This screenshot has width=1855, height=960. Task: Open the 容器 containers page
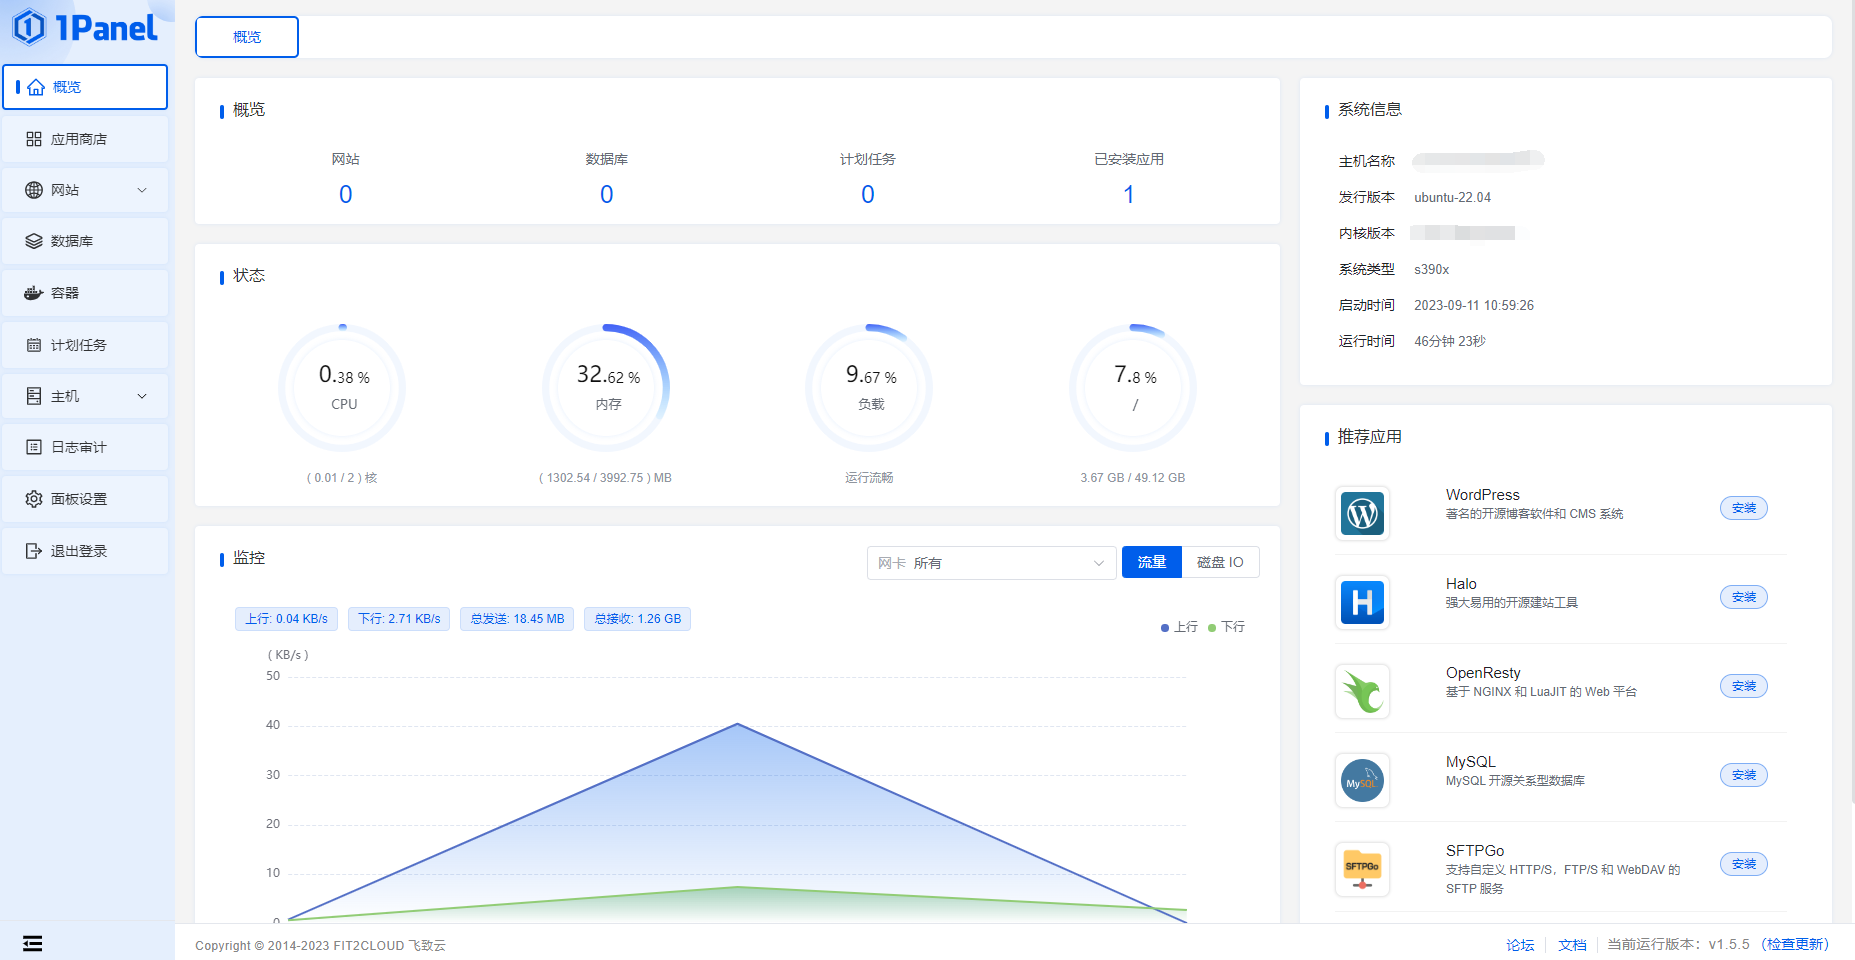click(x=85, y=293)
